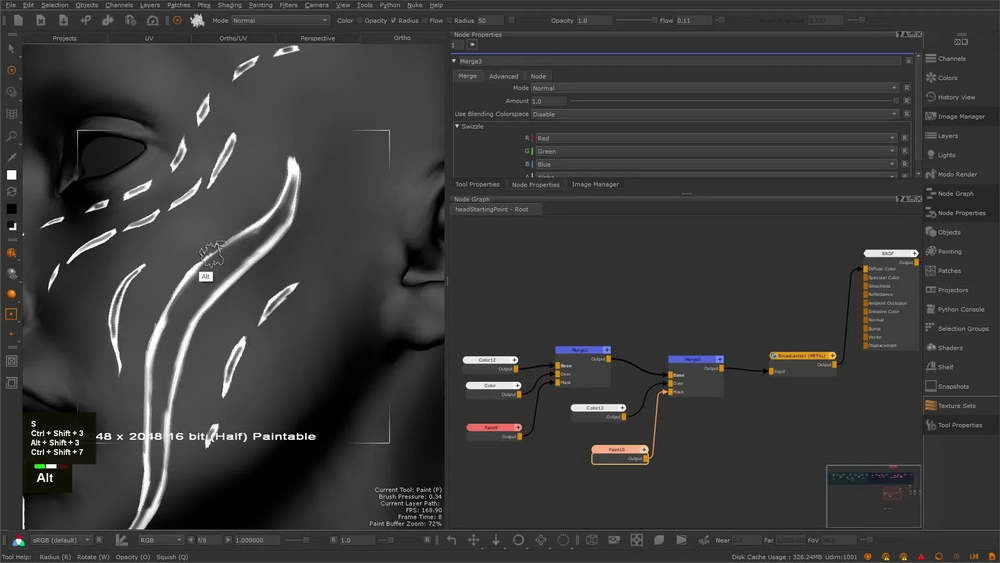
Task: Click the Radius value field showing 50
Action: [x=490, y=20]
